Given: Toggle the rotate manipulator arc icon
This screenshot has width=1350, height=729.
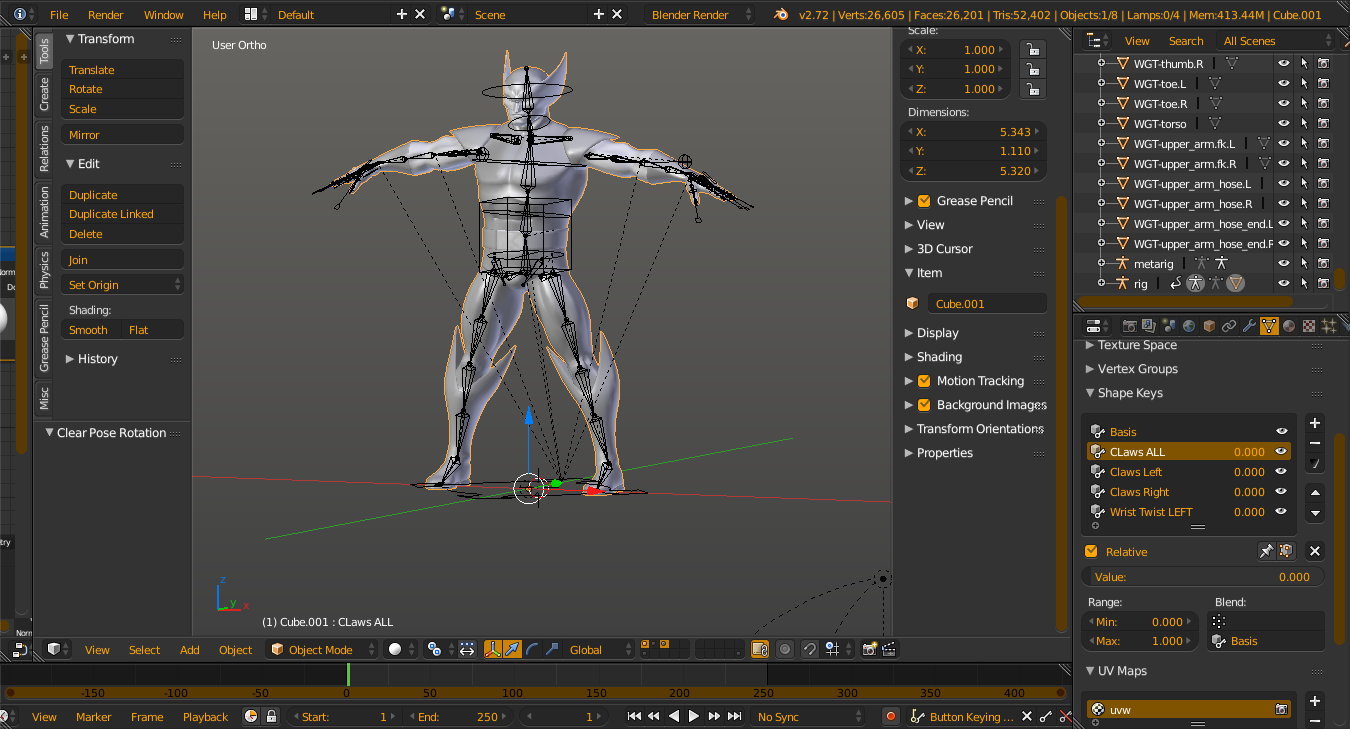Looking at the screenshot, I should point(531,650).
